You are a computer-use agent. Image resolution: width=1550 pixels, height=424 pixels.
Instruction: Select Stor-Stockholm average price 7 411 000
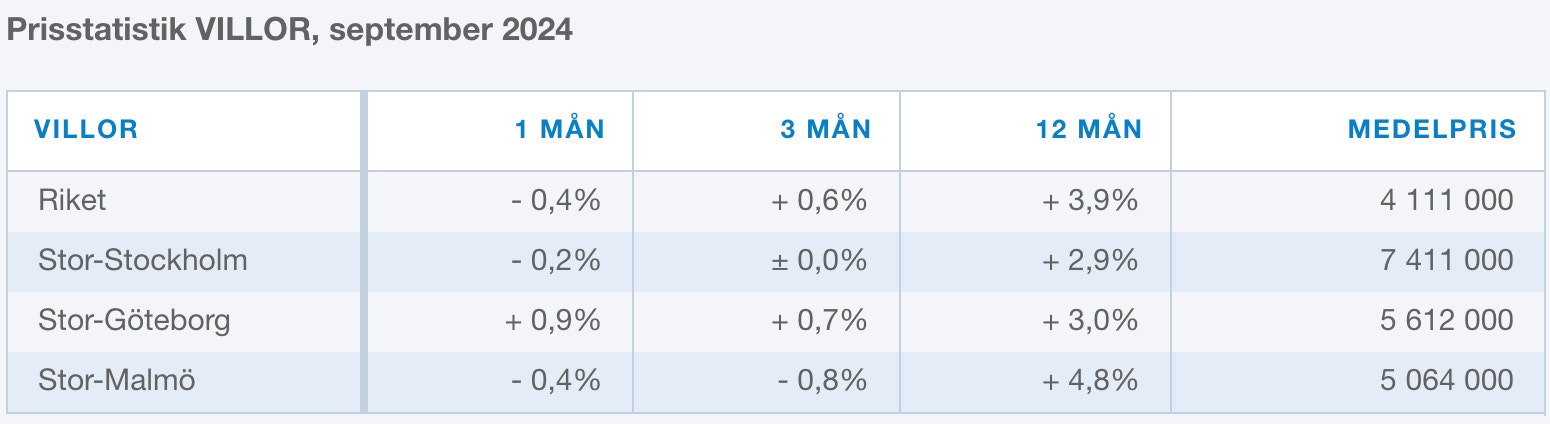pyautogui.click(x=1446, y=260)
